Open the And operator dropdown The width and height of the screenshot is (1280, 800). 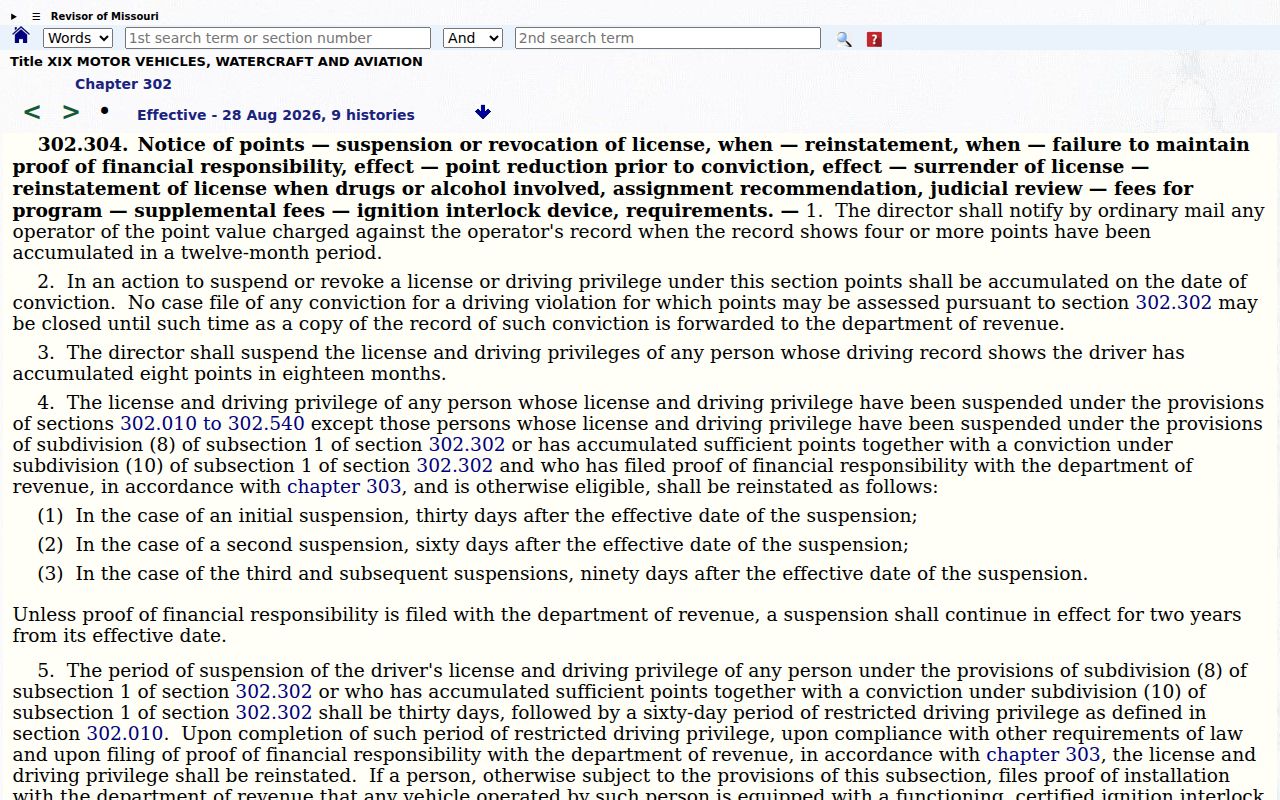[x=473, y=38]
